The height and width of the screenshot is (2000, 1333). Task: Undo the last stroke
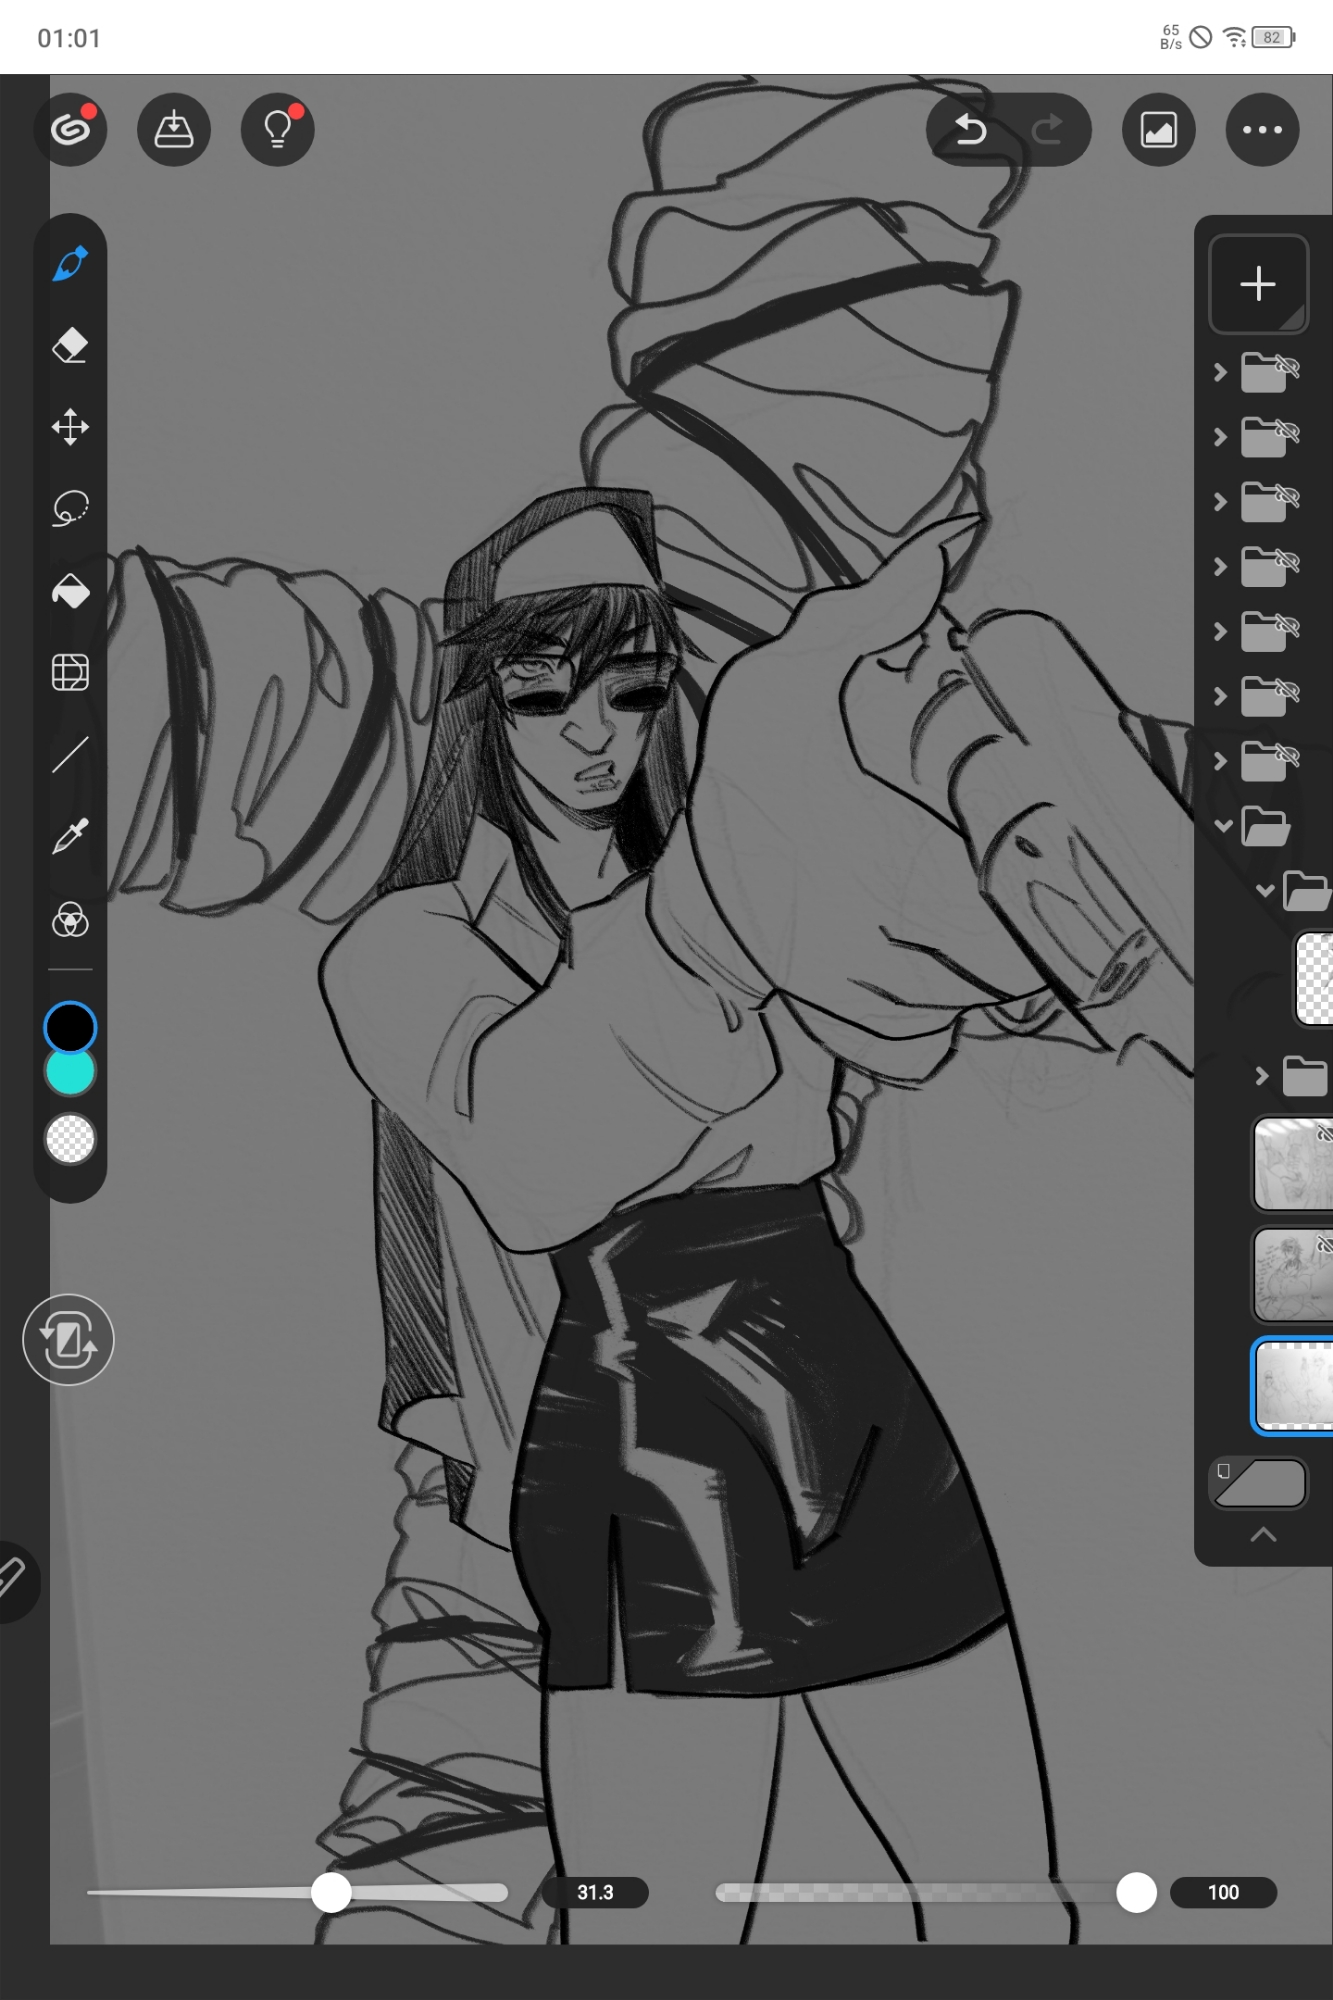(x=969, y=130)
